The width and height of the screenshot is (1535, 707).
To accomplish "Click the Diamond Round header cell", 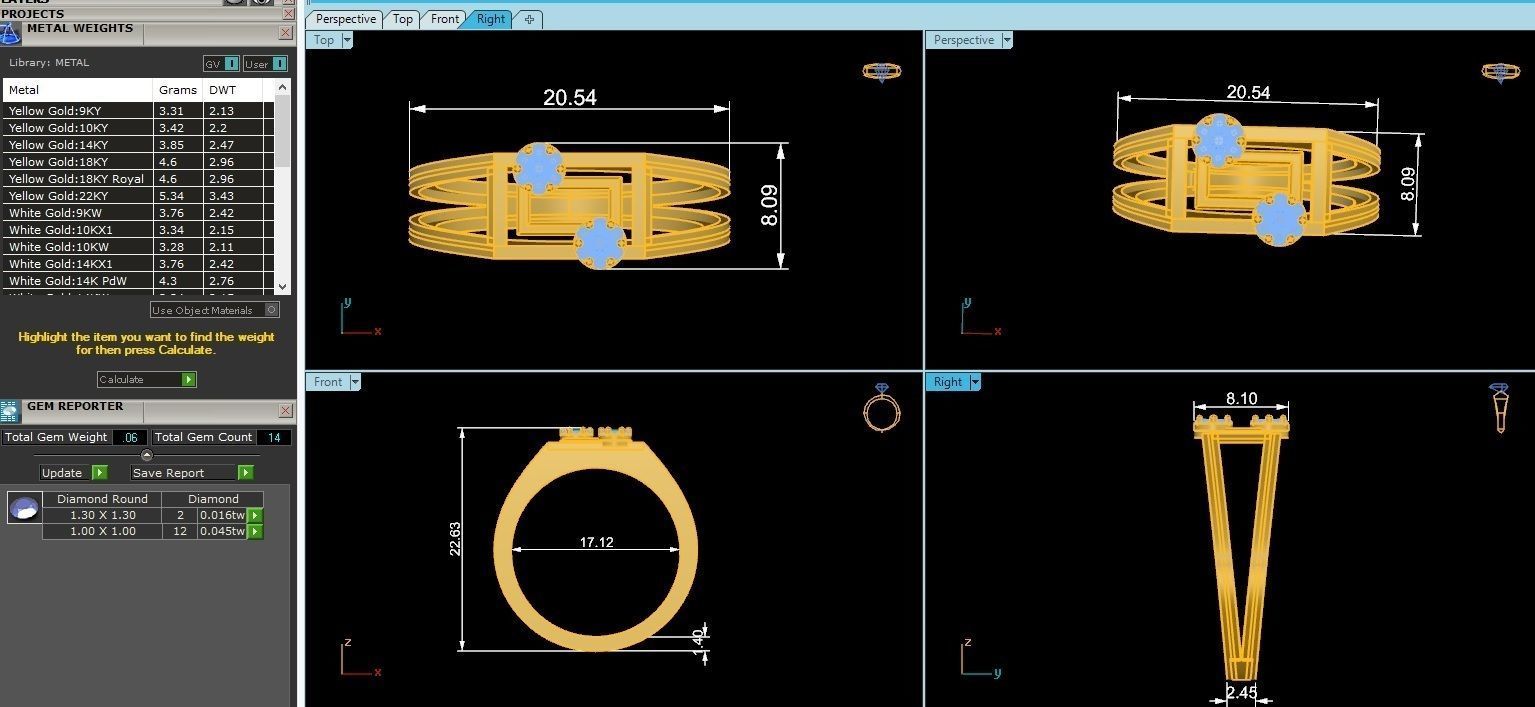I will click(x=102, y=499).
